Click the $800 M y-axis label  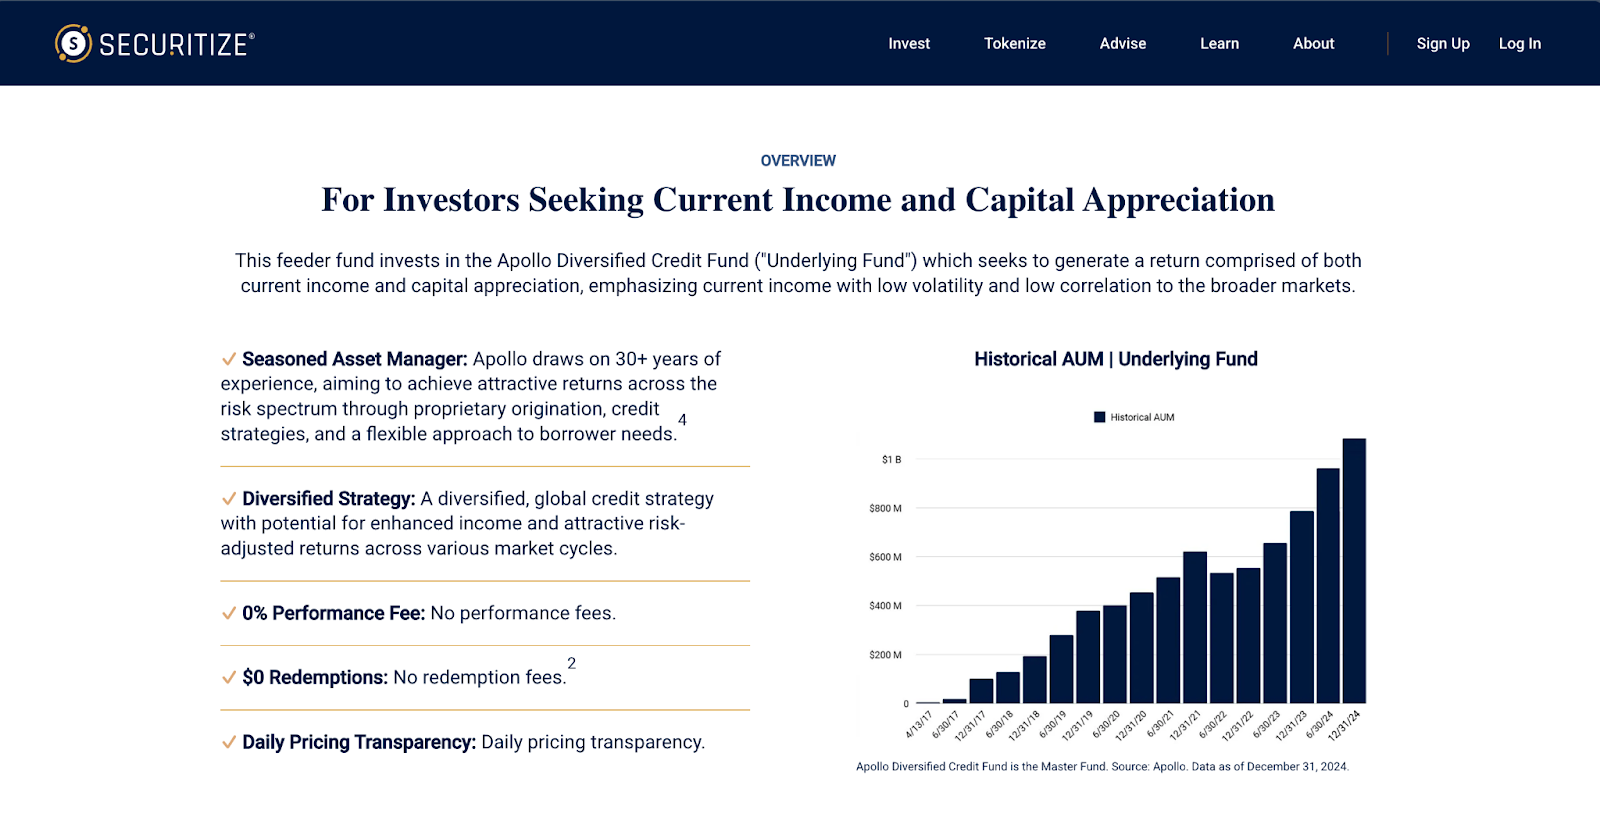885,508
